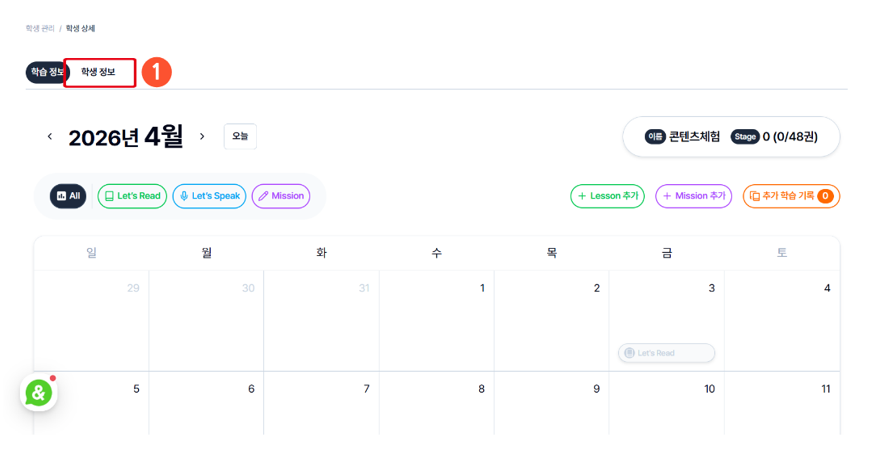
Task: Open 학생 관리 breadcrumb link
Action: [40, 28]
